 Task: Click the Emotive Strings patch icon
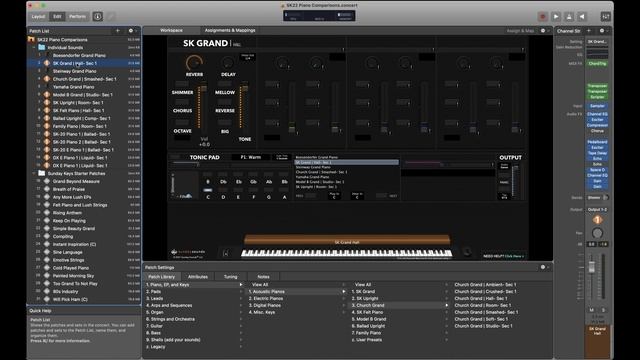click(x=47, y=260)
